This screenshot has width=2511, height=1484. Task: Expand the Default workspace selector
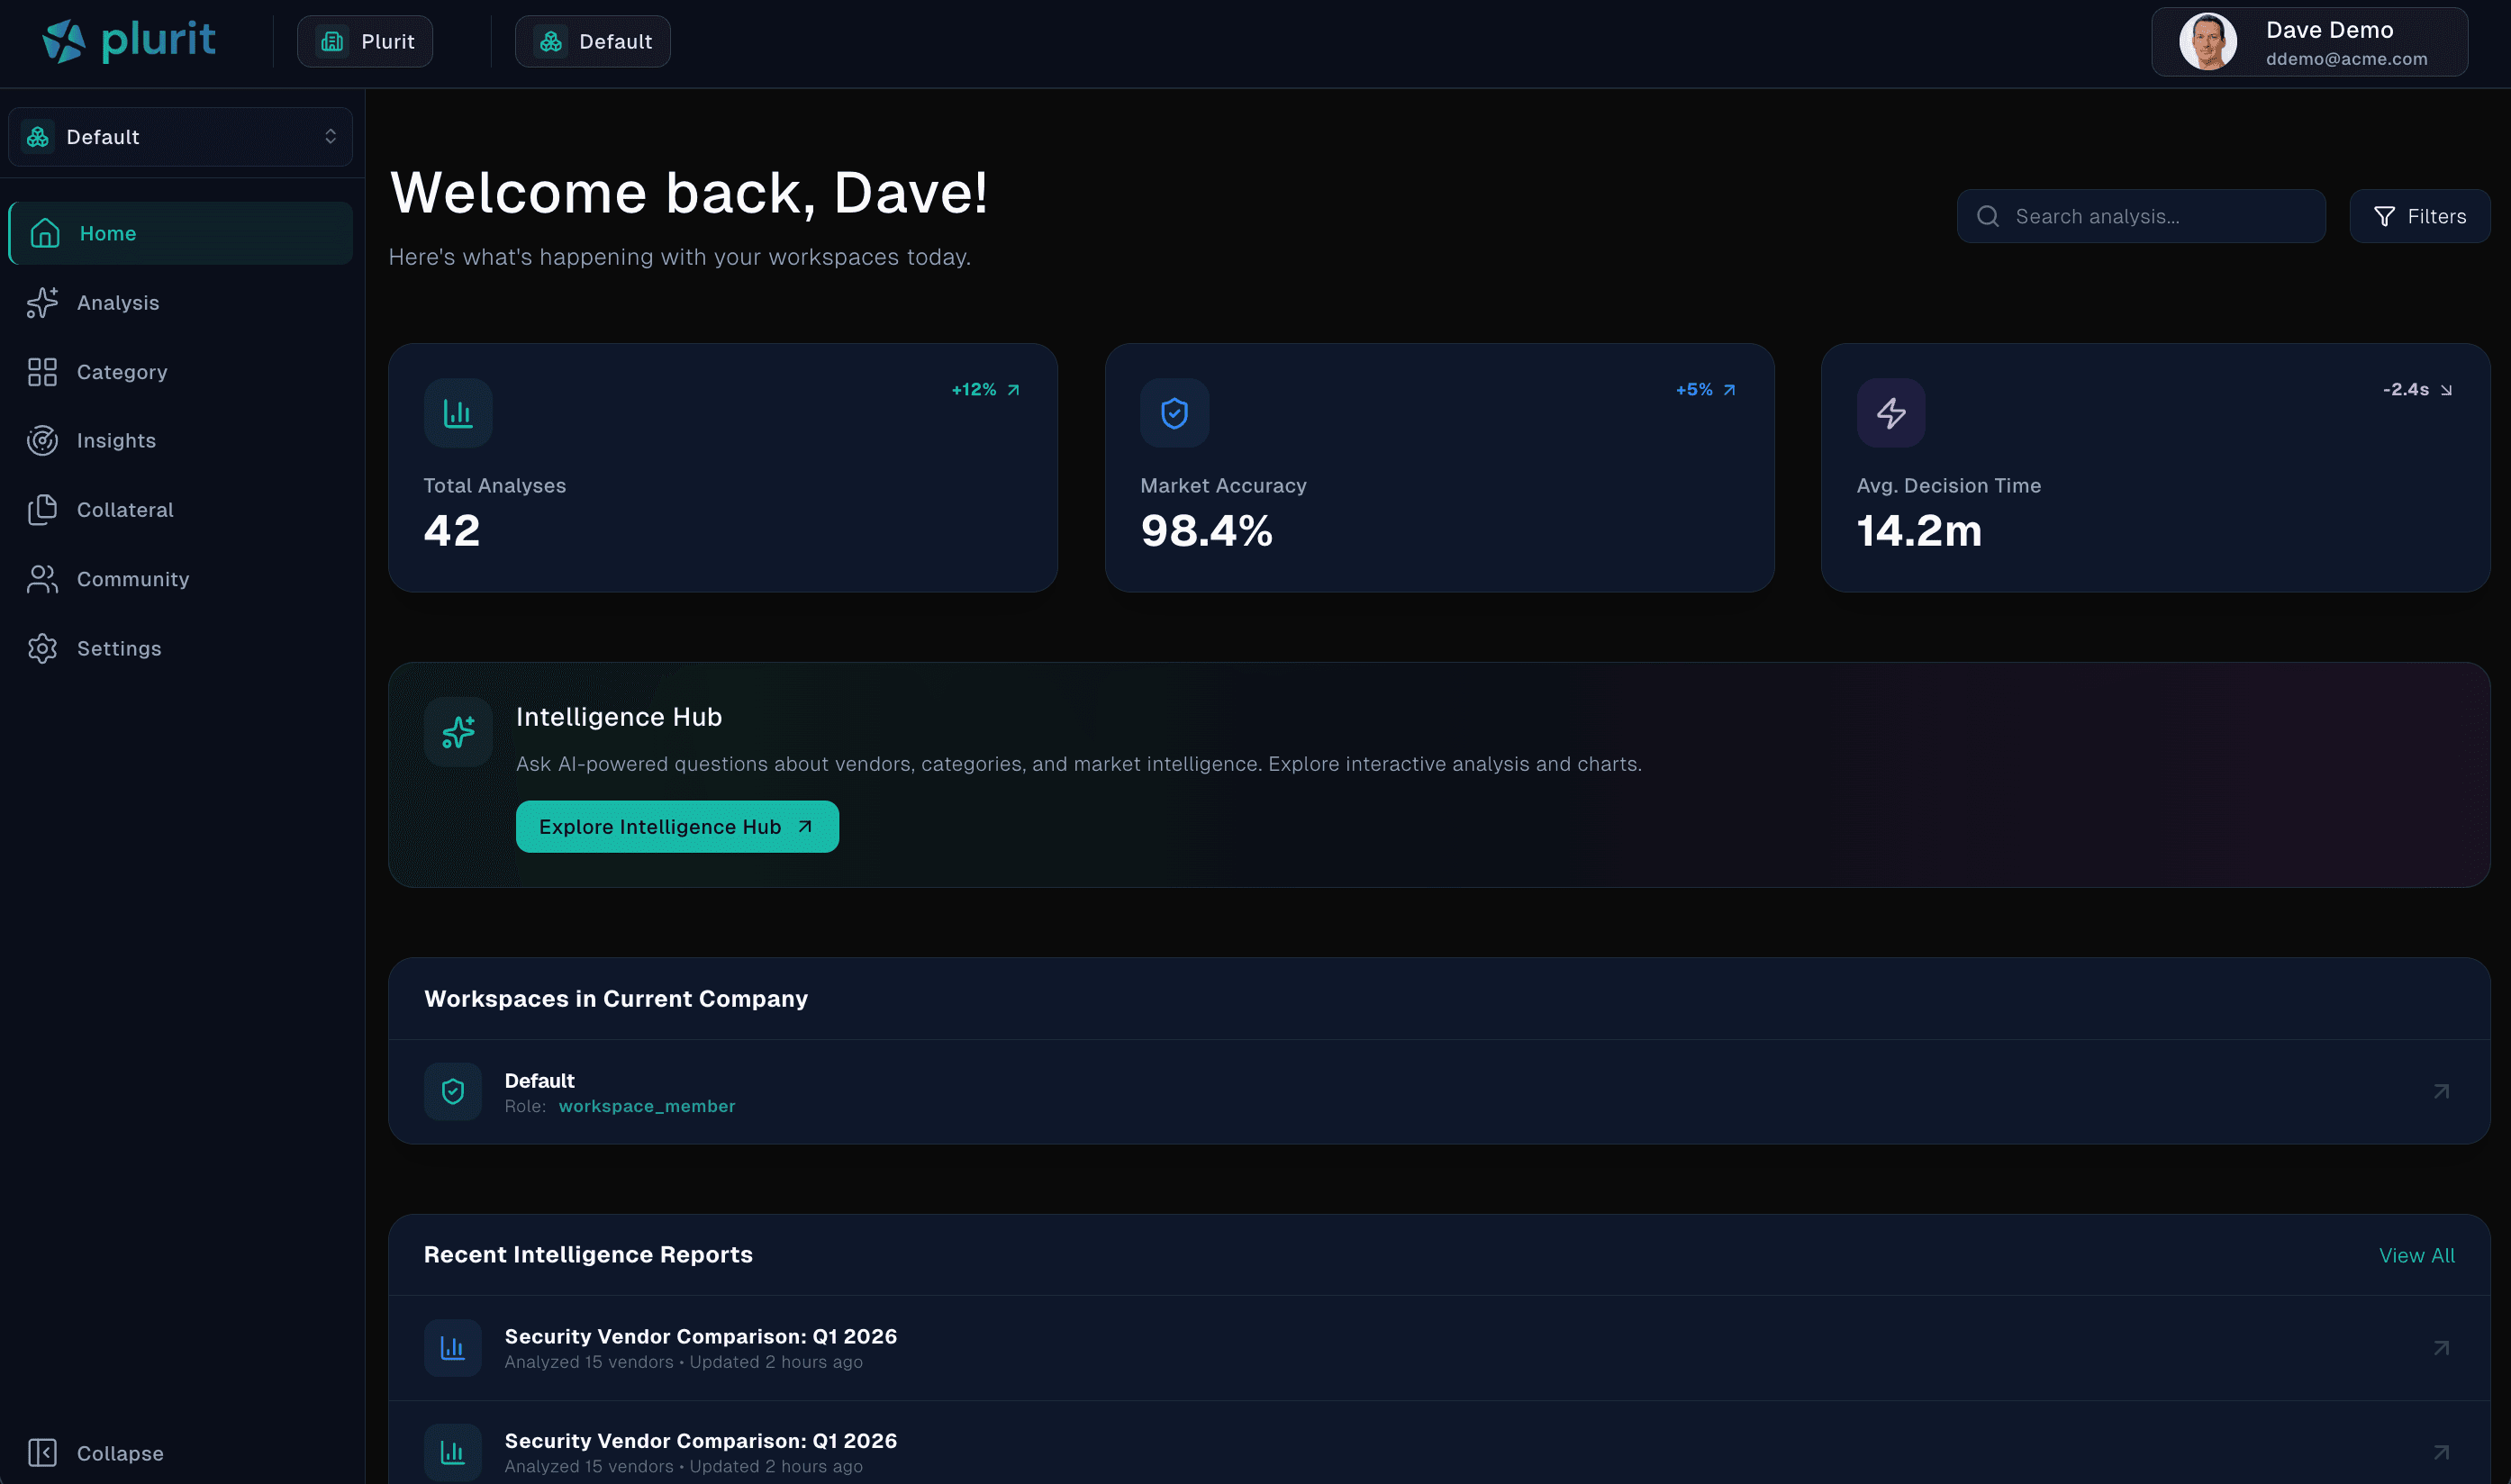point(180,136)
